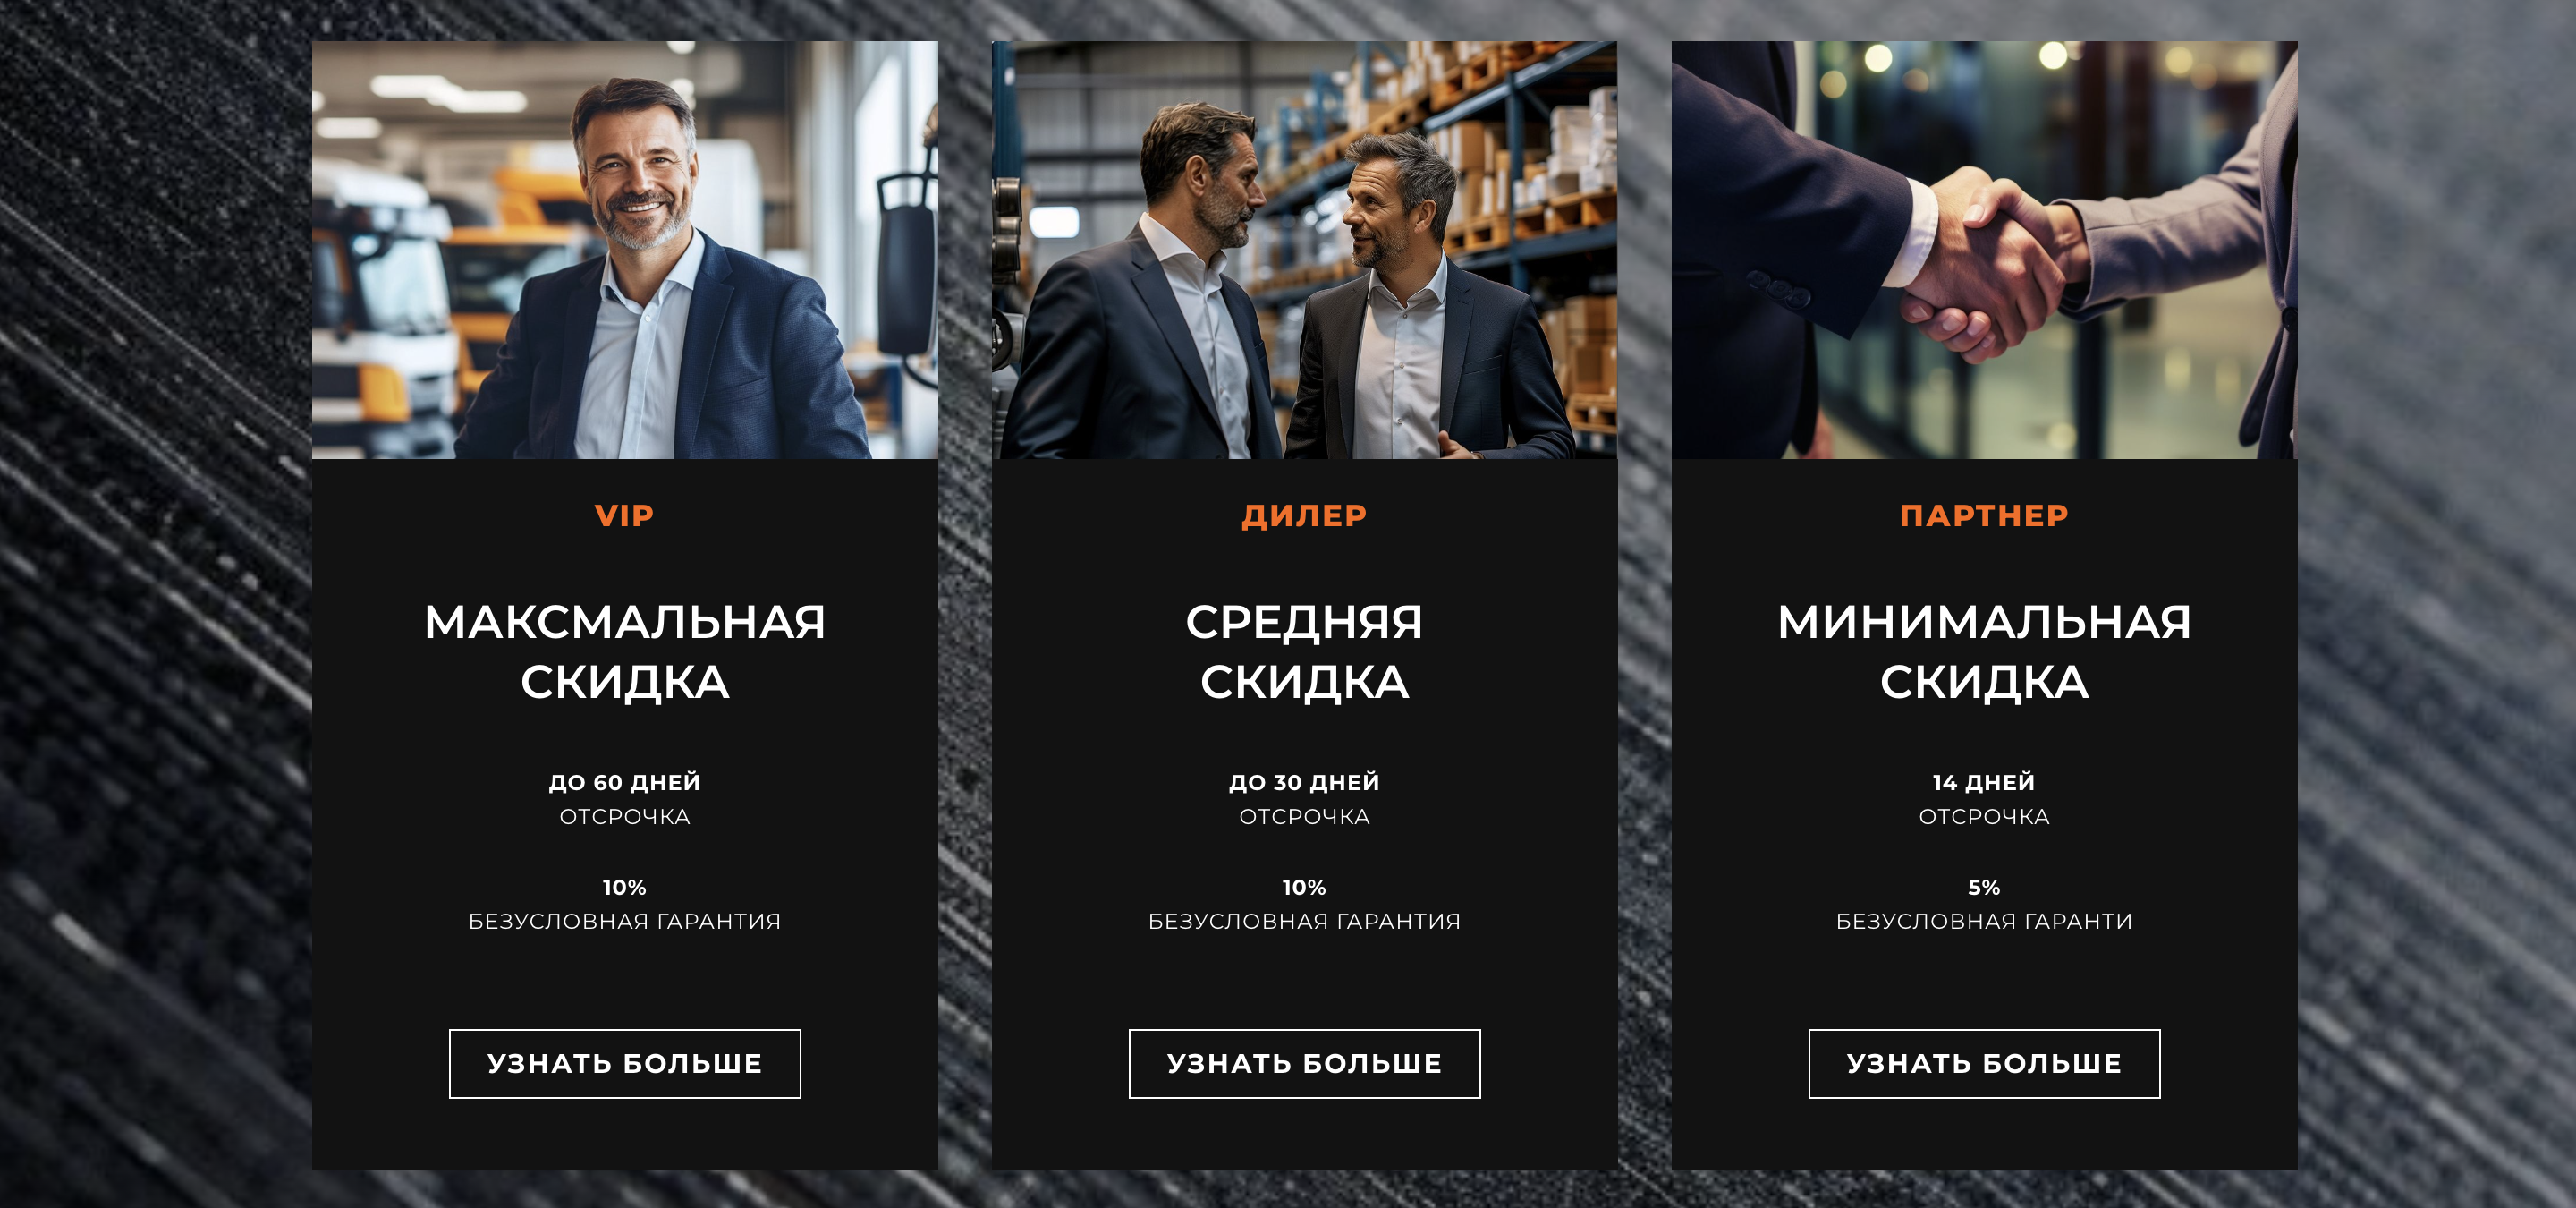This screenshot has height=1208, width=2576.
Task: Click the МИНИМАЛЬНАЯ СКИДКА heading
Action: 1984,652
